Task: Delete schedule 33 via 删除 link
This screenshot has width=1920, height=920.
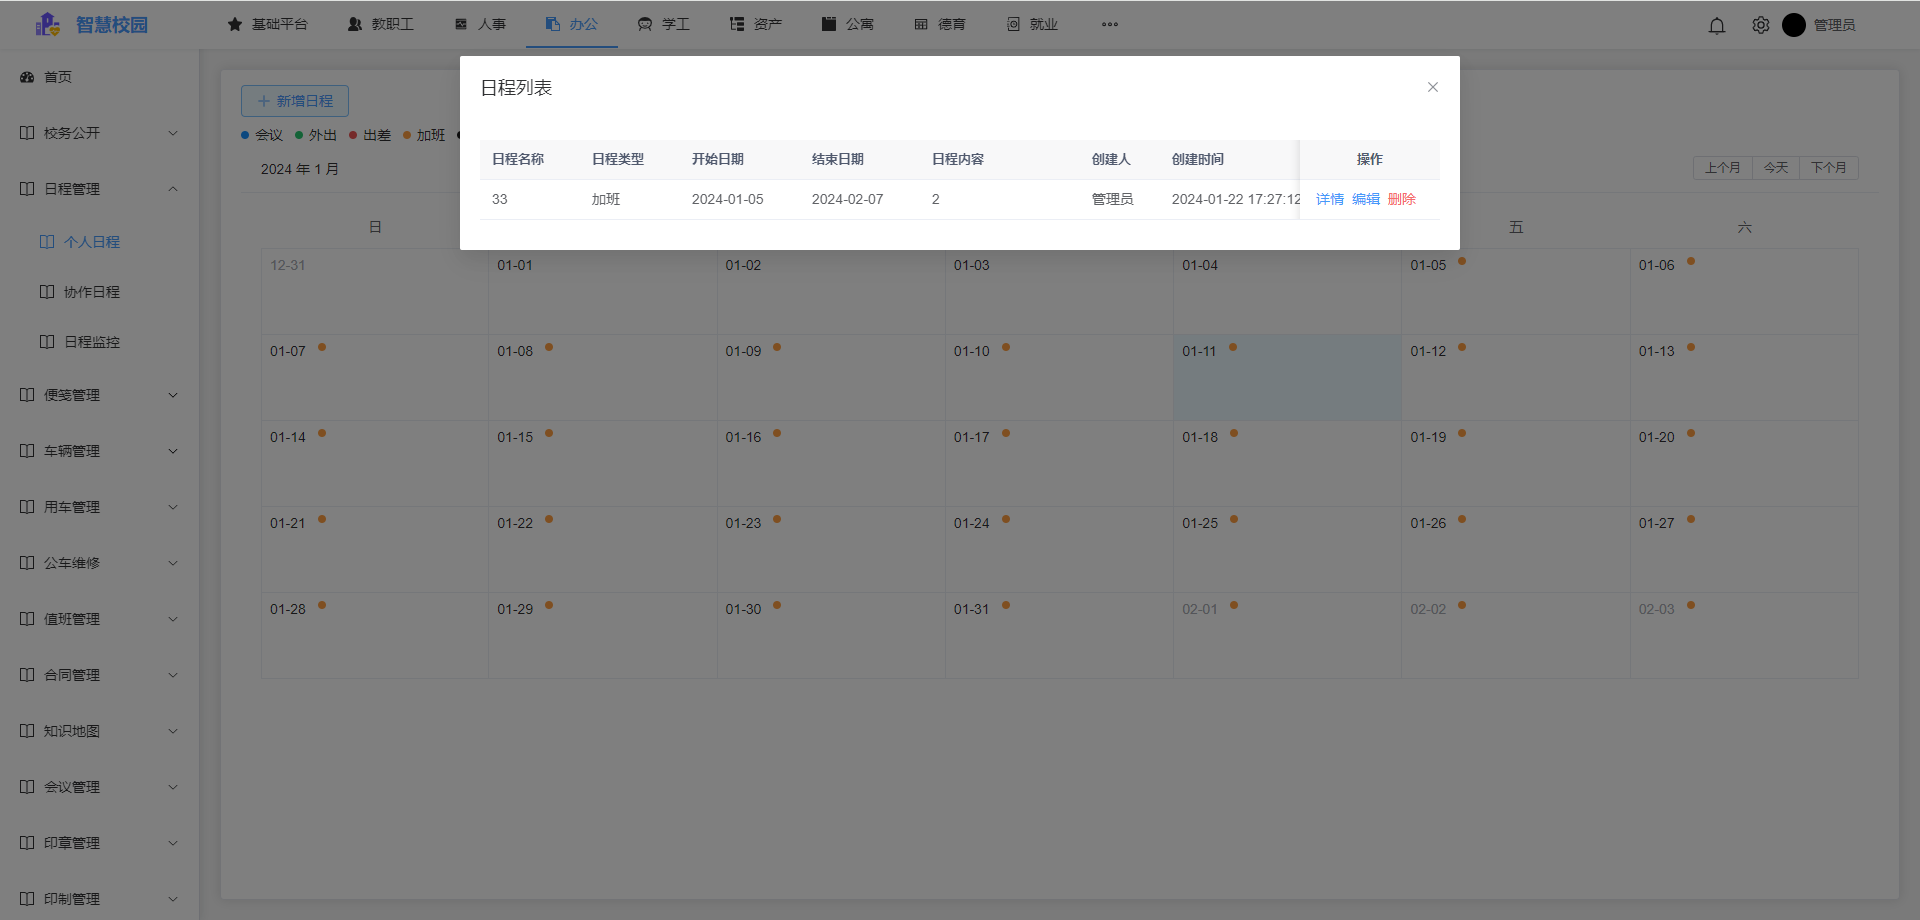Action: coord(1401,200)
